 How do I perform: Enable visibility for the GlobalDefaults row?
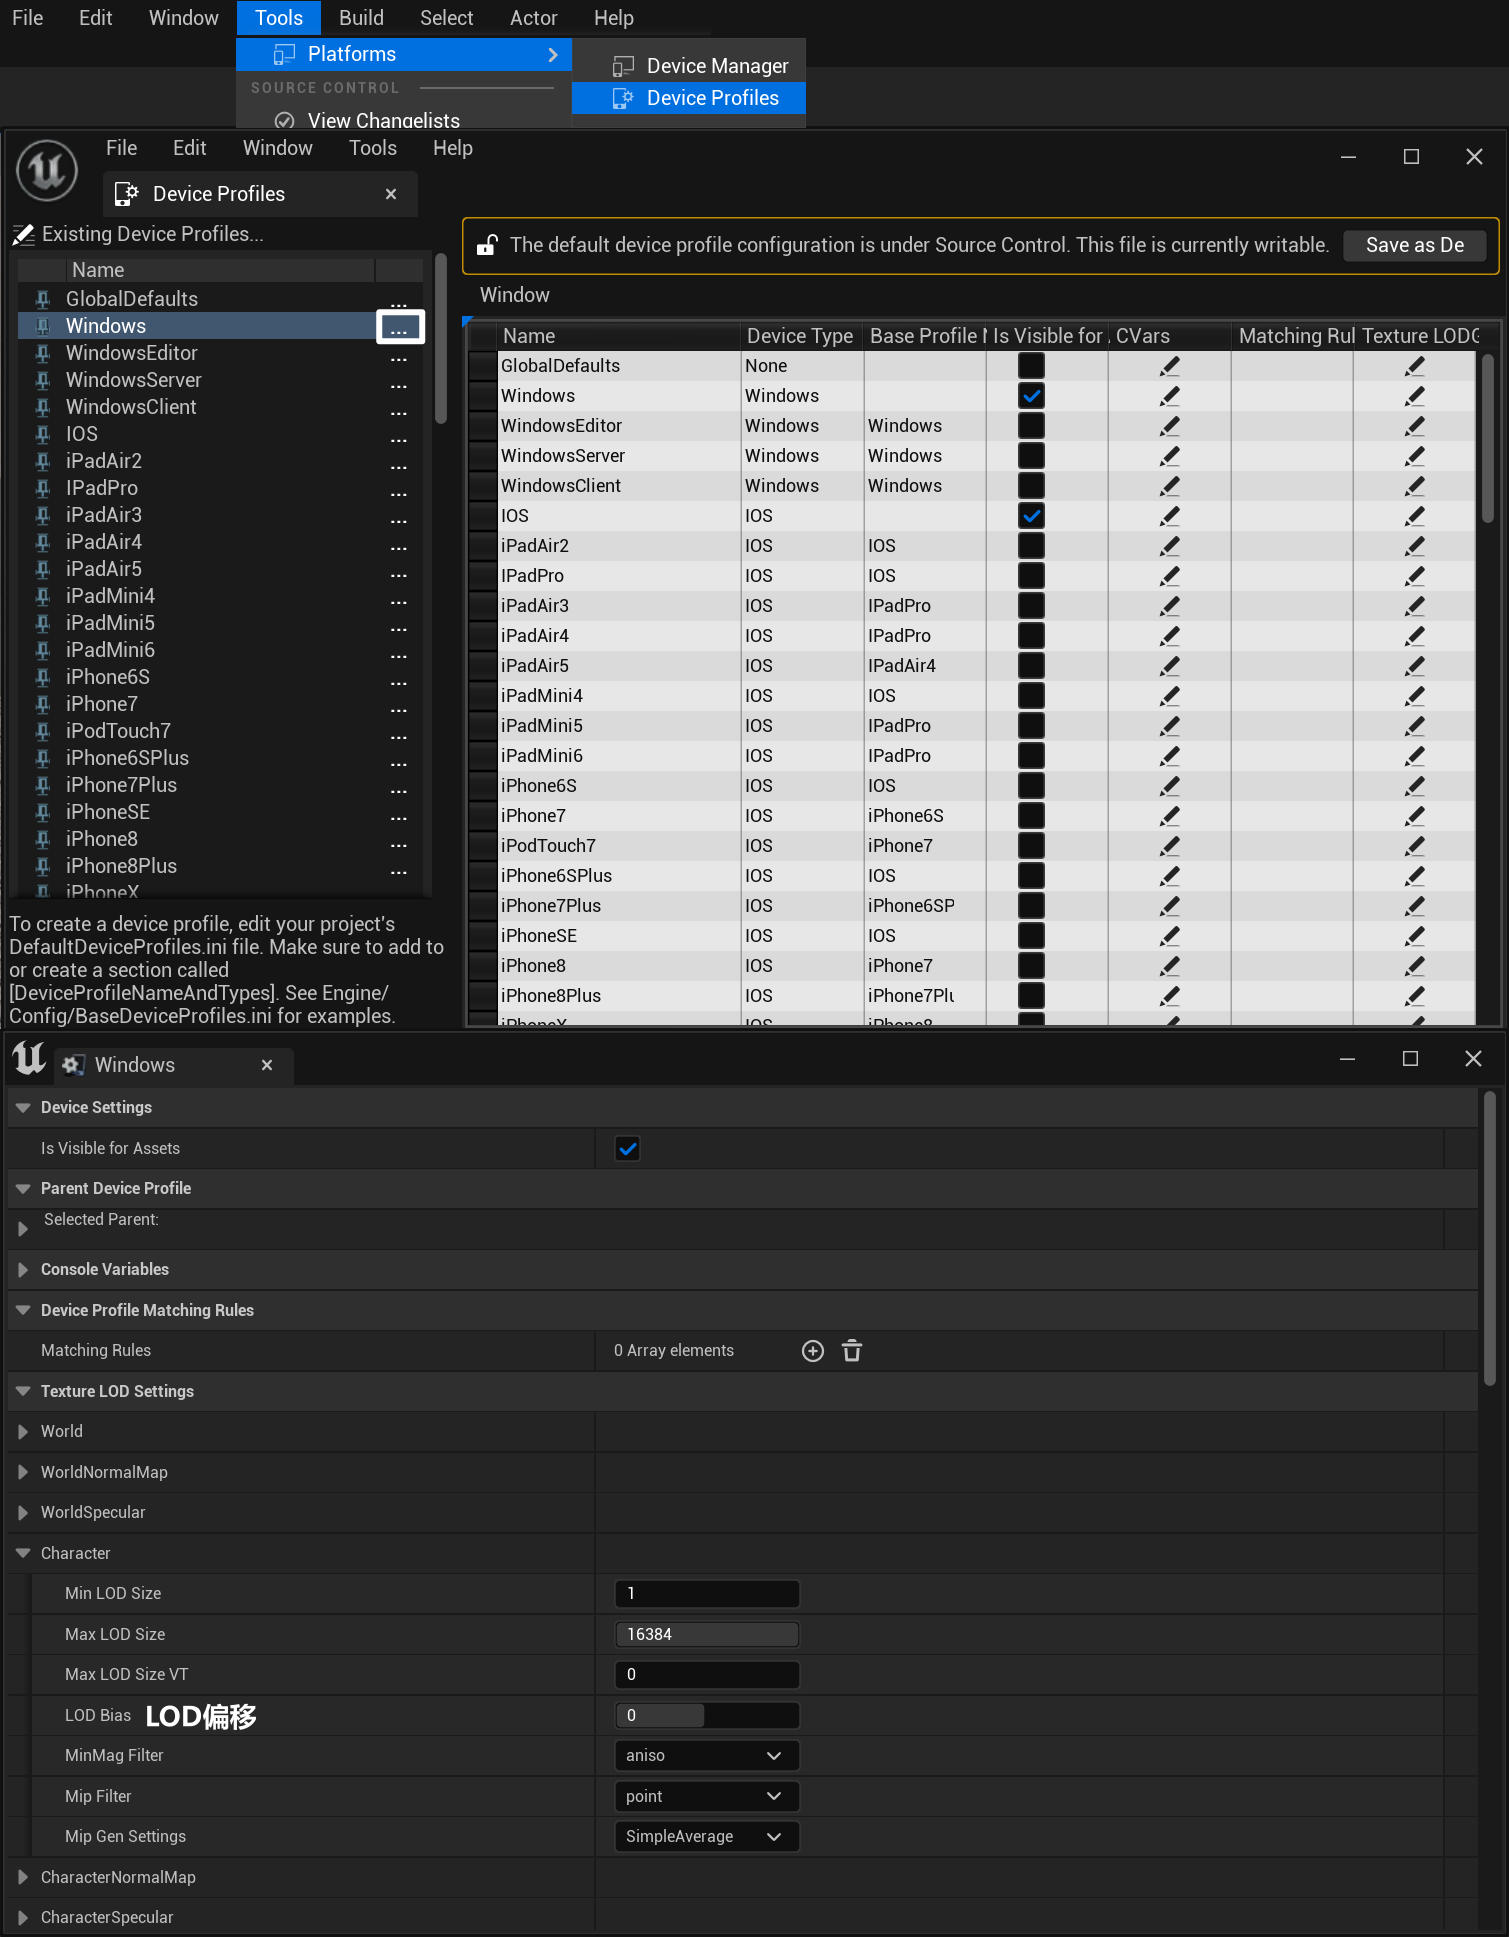(1031, 366)
